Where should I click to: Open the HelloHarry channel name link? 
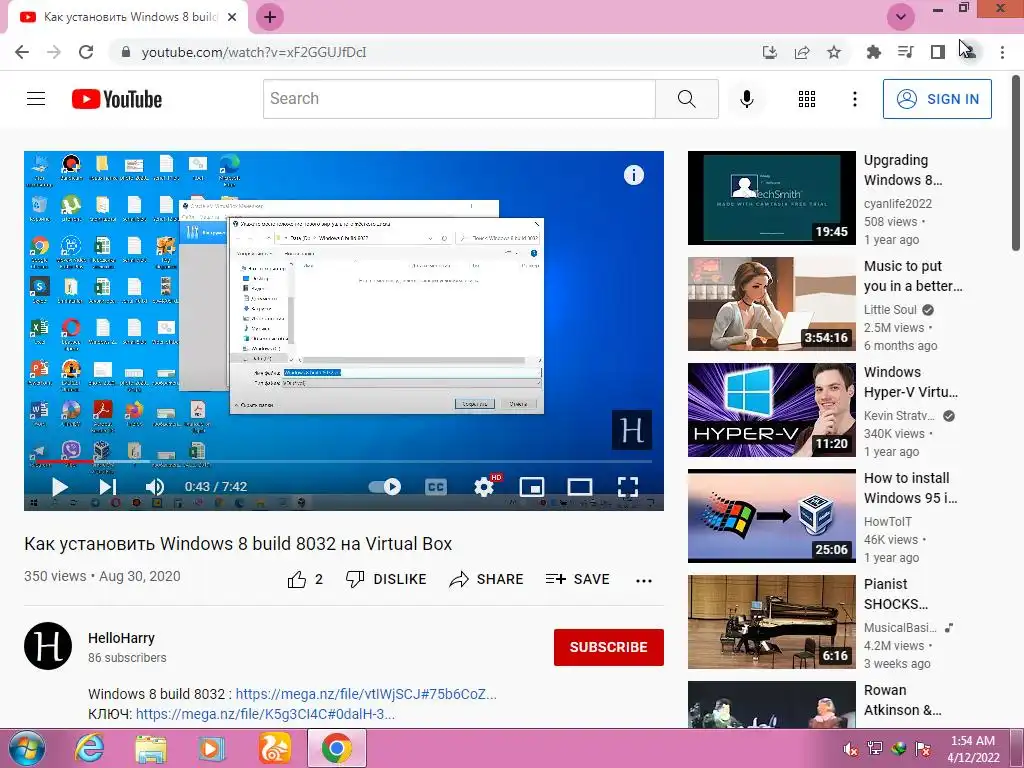[x=121, y=638]
